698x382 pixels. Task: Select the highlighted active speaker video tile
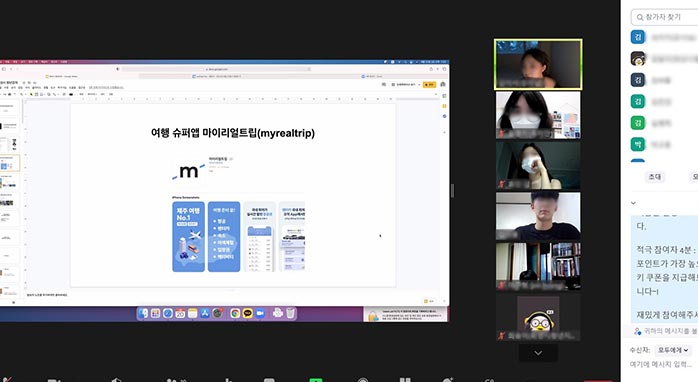(x=538, y=64)
